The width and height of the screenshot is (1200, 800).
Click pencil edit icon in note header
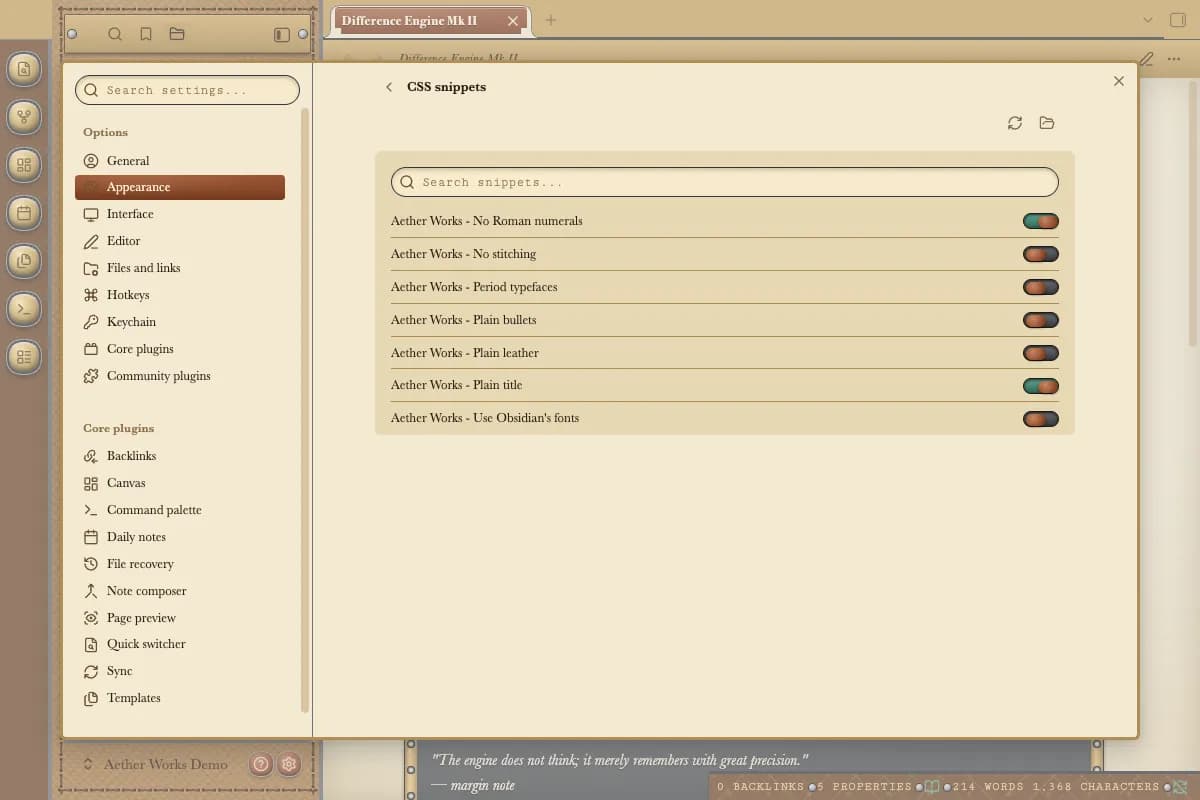(x=1146, y=59)
